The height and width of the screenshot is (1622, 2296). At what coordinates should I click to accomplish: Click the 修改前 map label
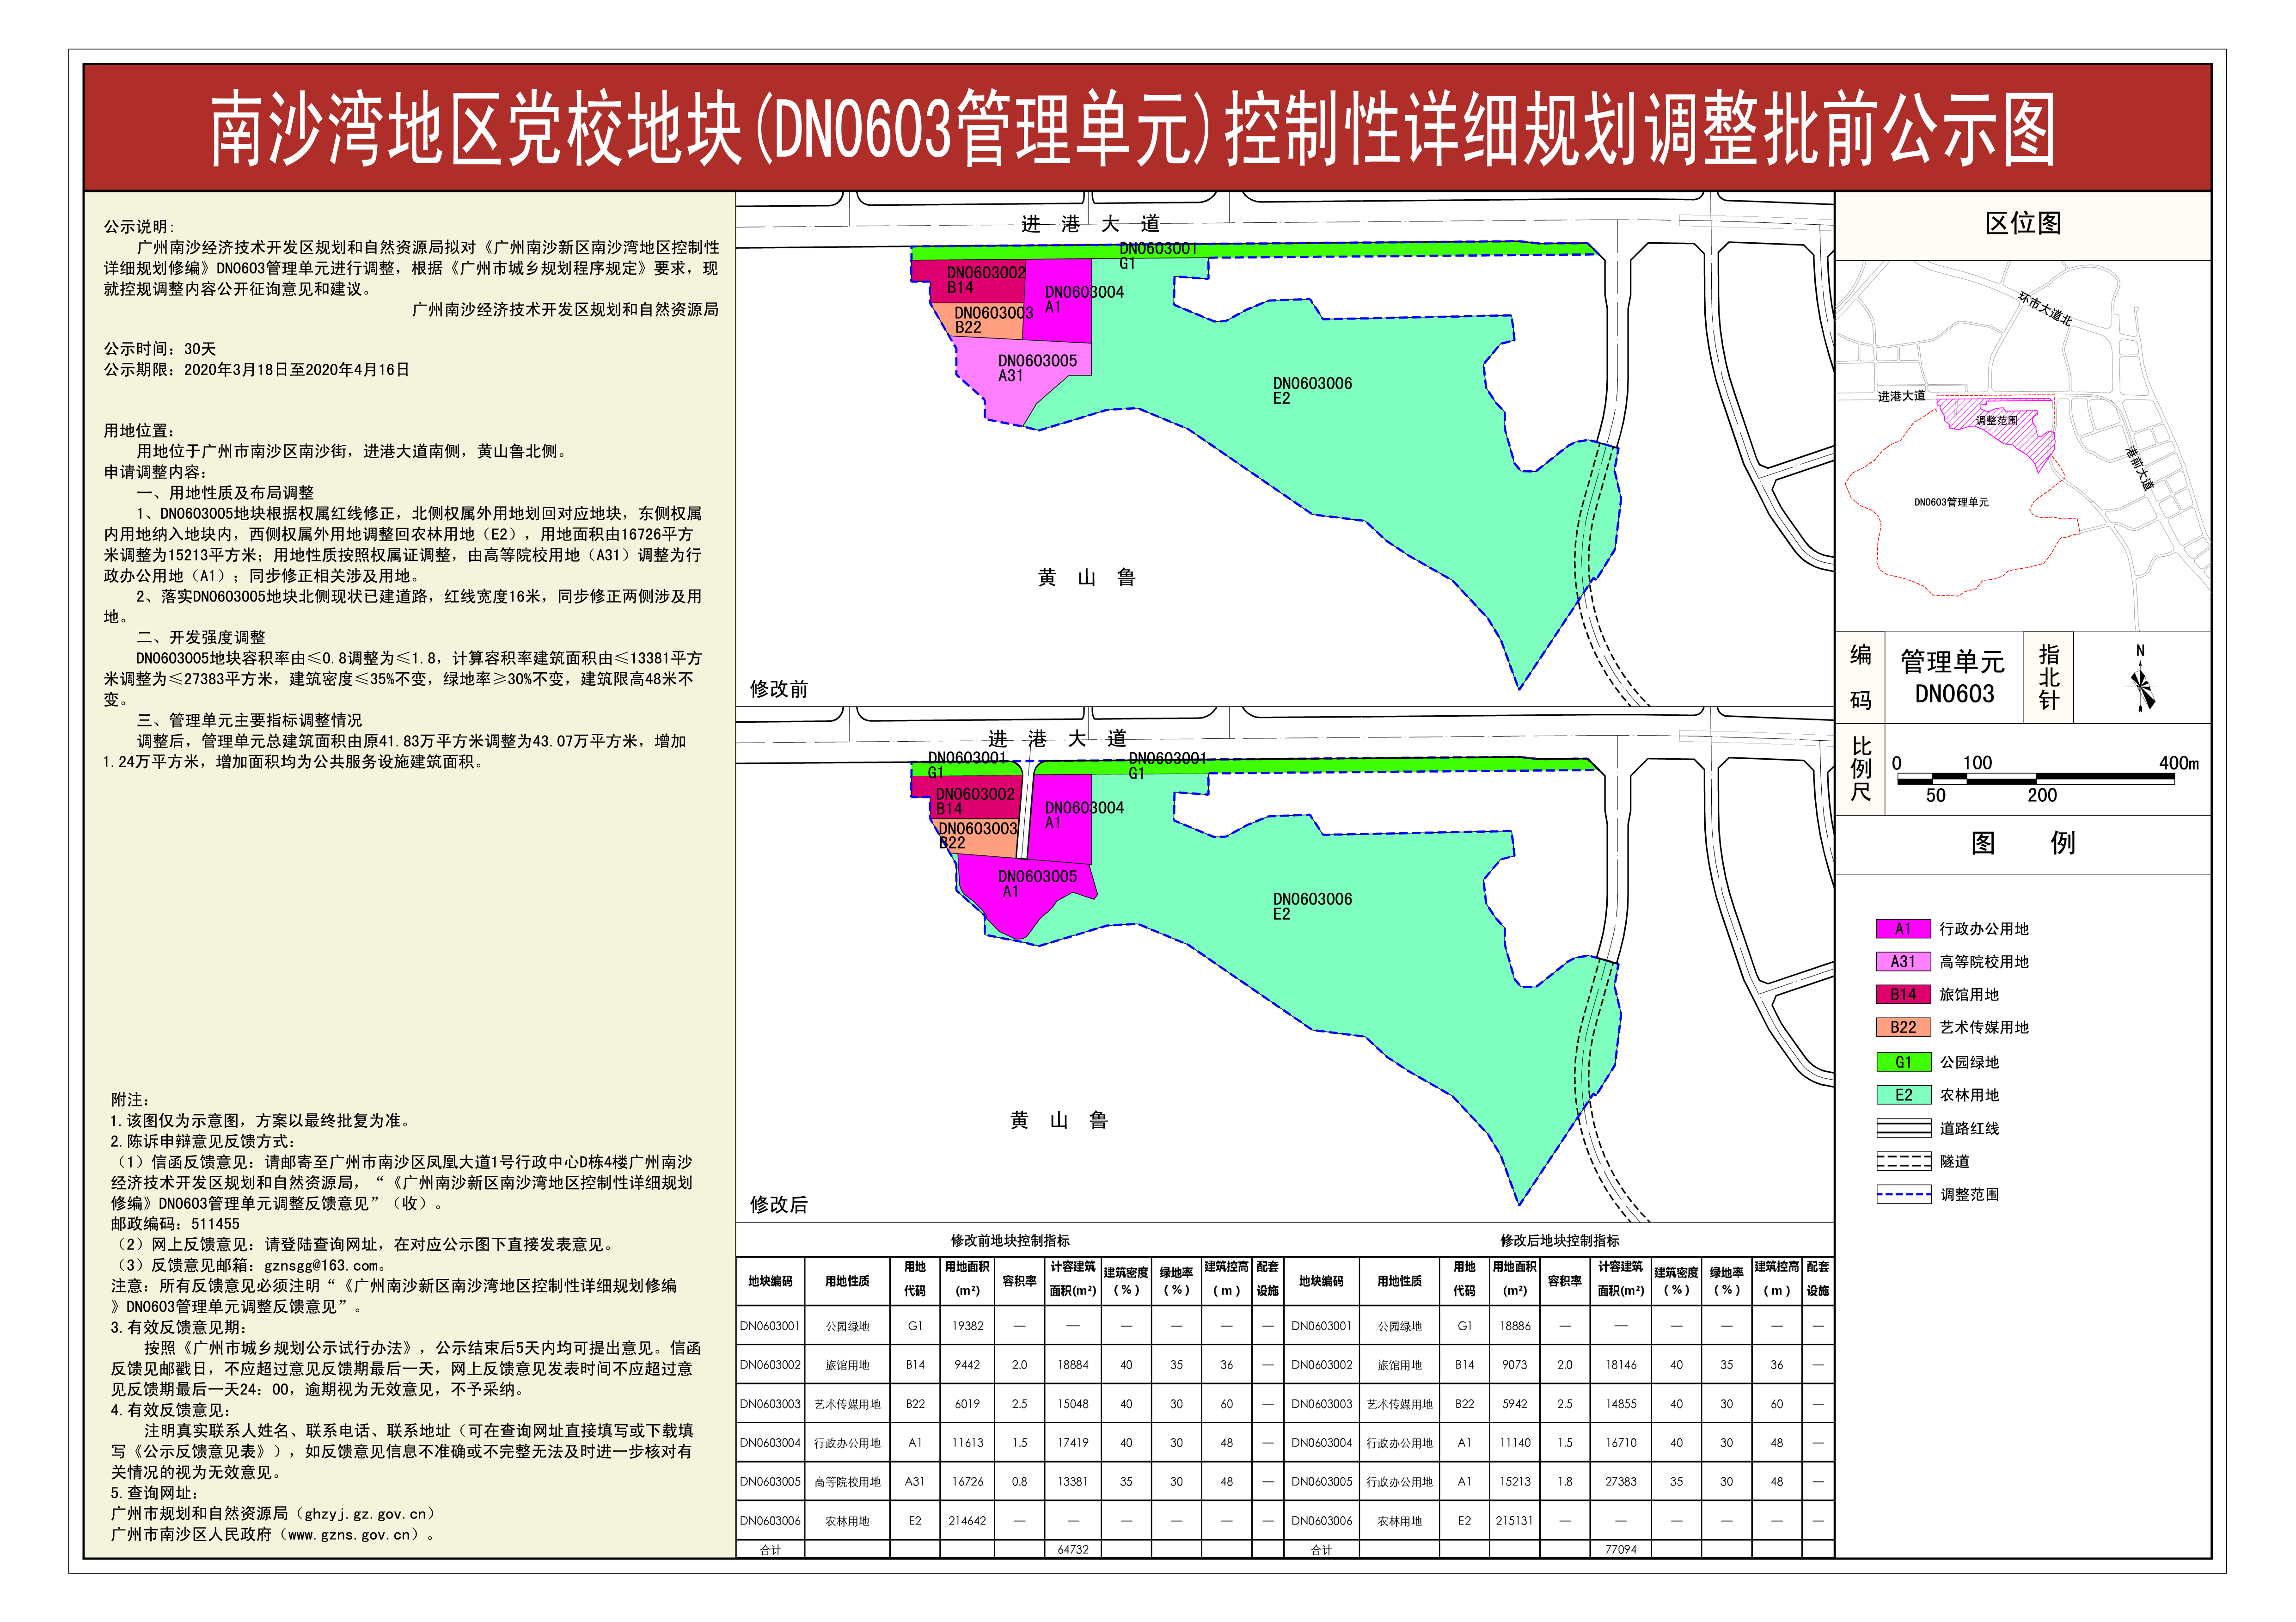click(779, 689)
